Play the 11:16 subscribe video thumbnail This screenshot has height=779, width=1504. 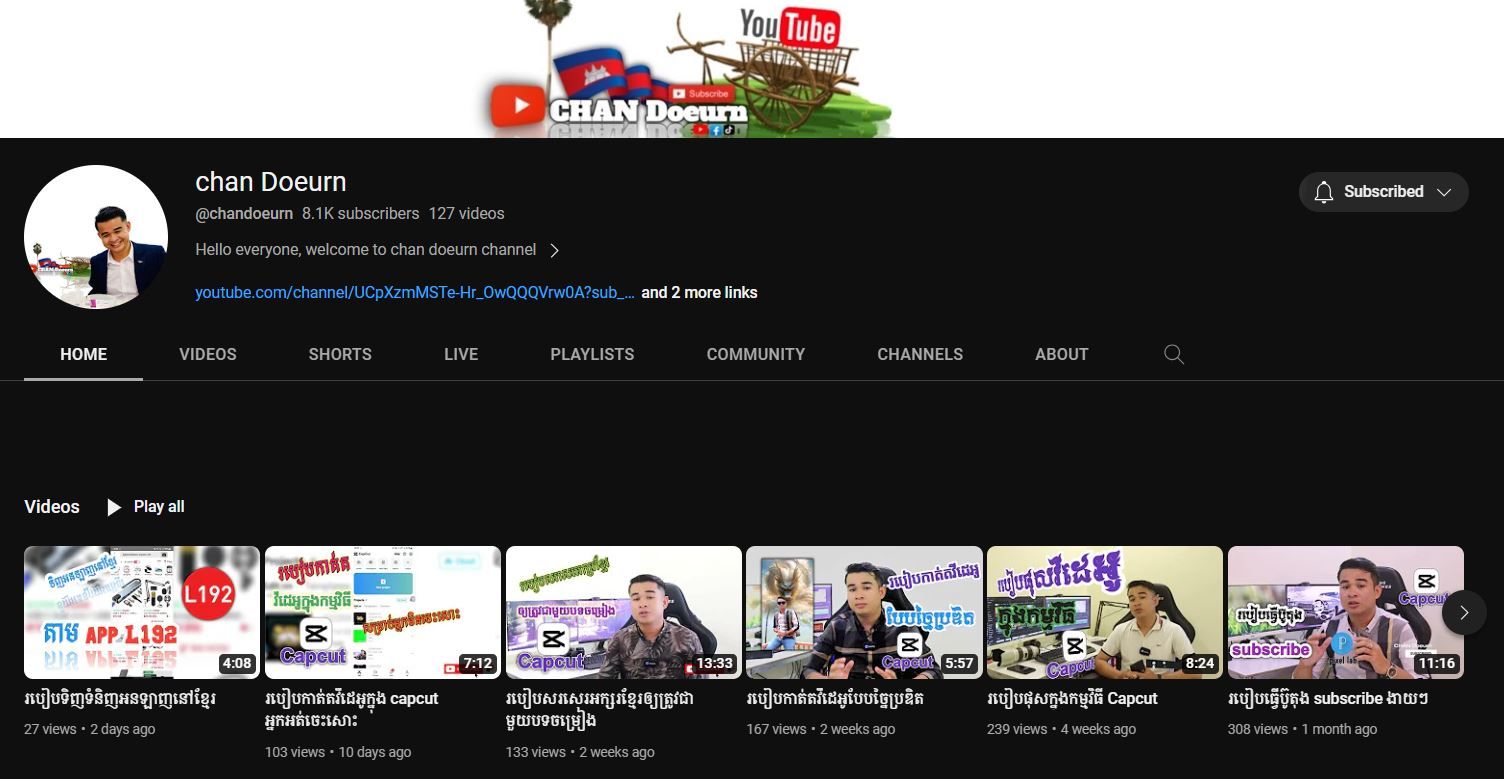click(1346, 612)
